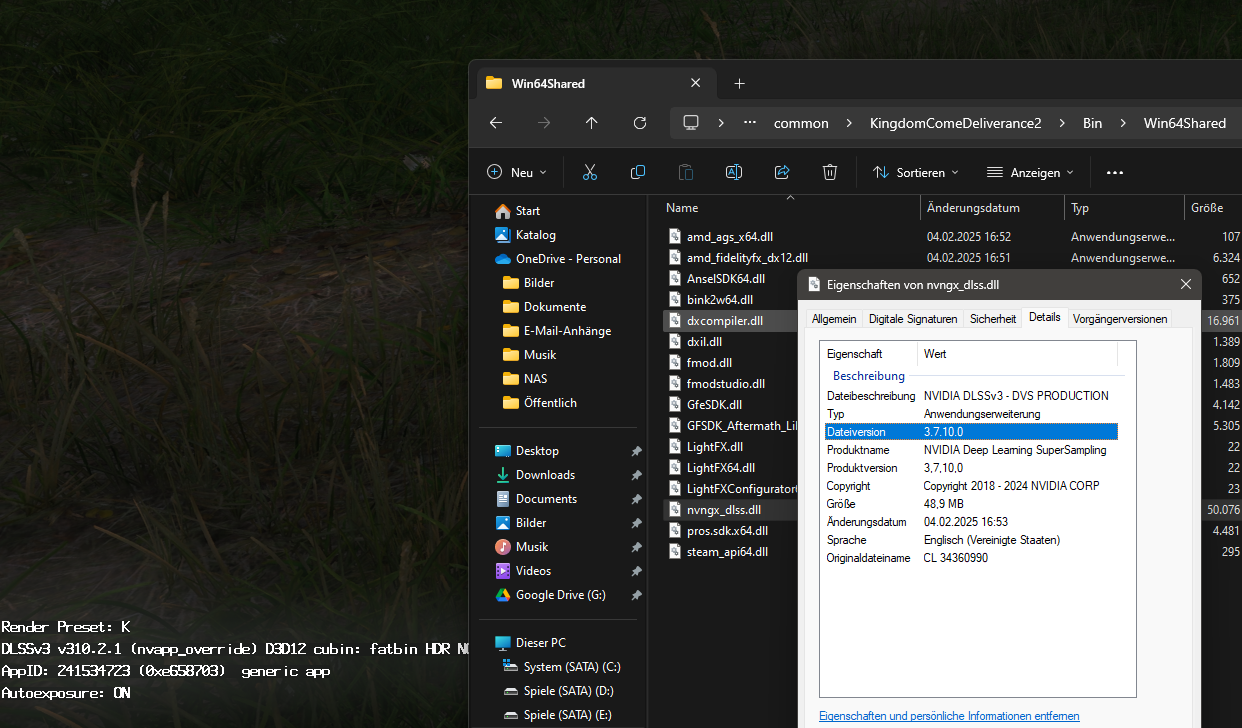Close the Win64Shared tab
1242x728 pixels.
pos(696,83)
